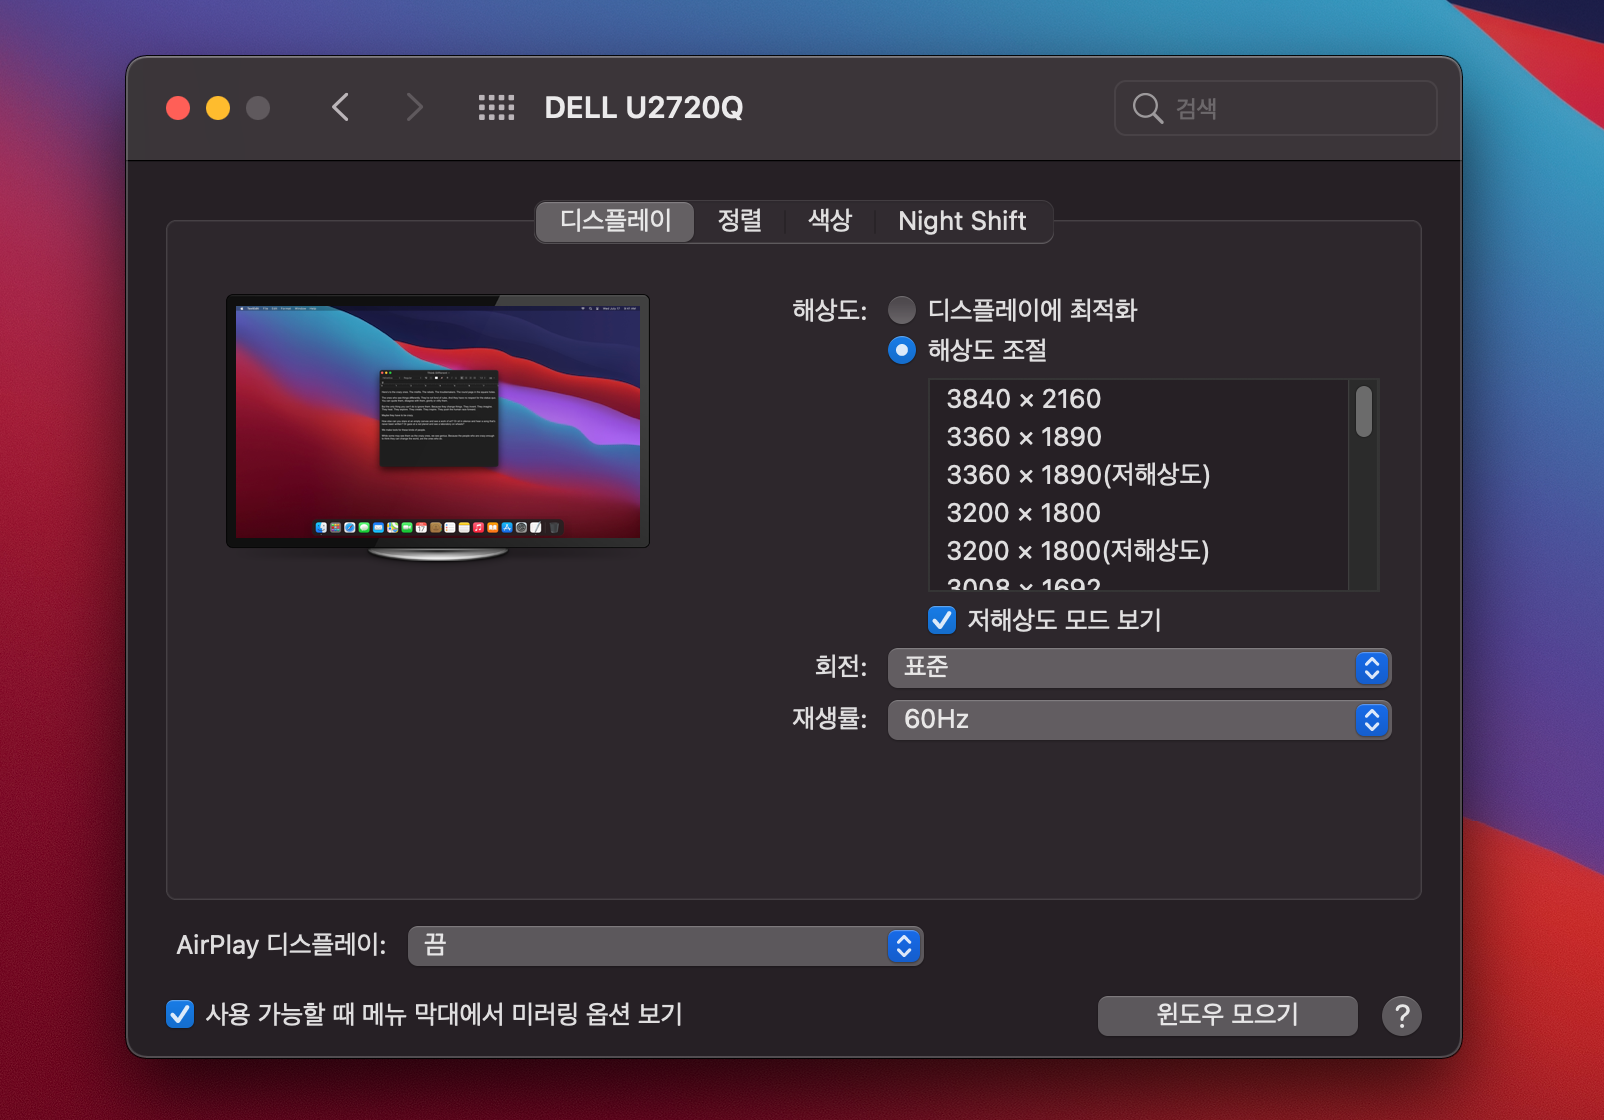Click the monitor preview thumbnail
Screen dimensions: 1604x1120
tap(438, 427)
